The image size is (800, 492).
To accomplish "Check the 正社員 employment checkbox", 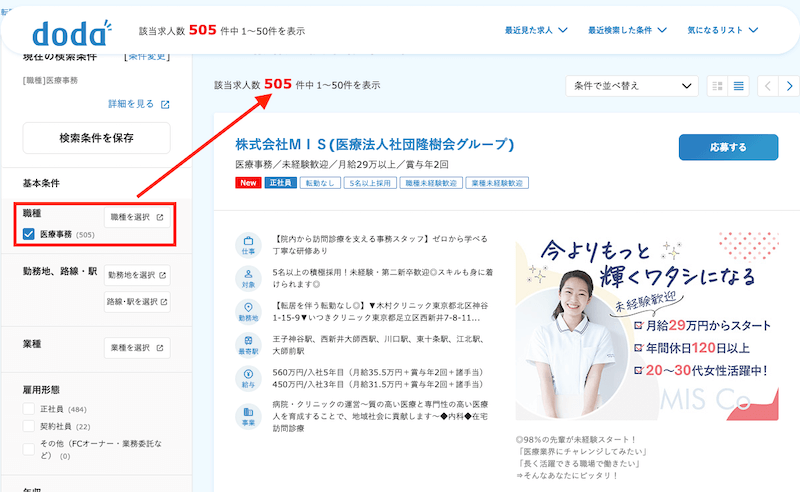I will (29, 409).
